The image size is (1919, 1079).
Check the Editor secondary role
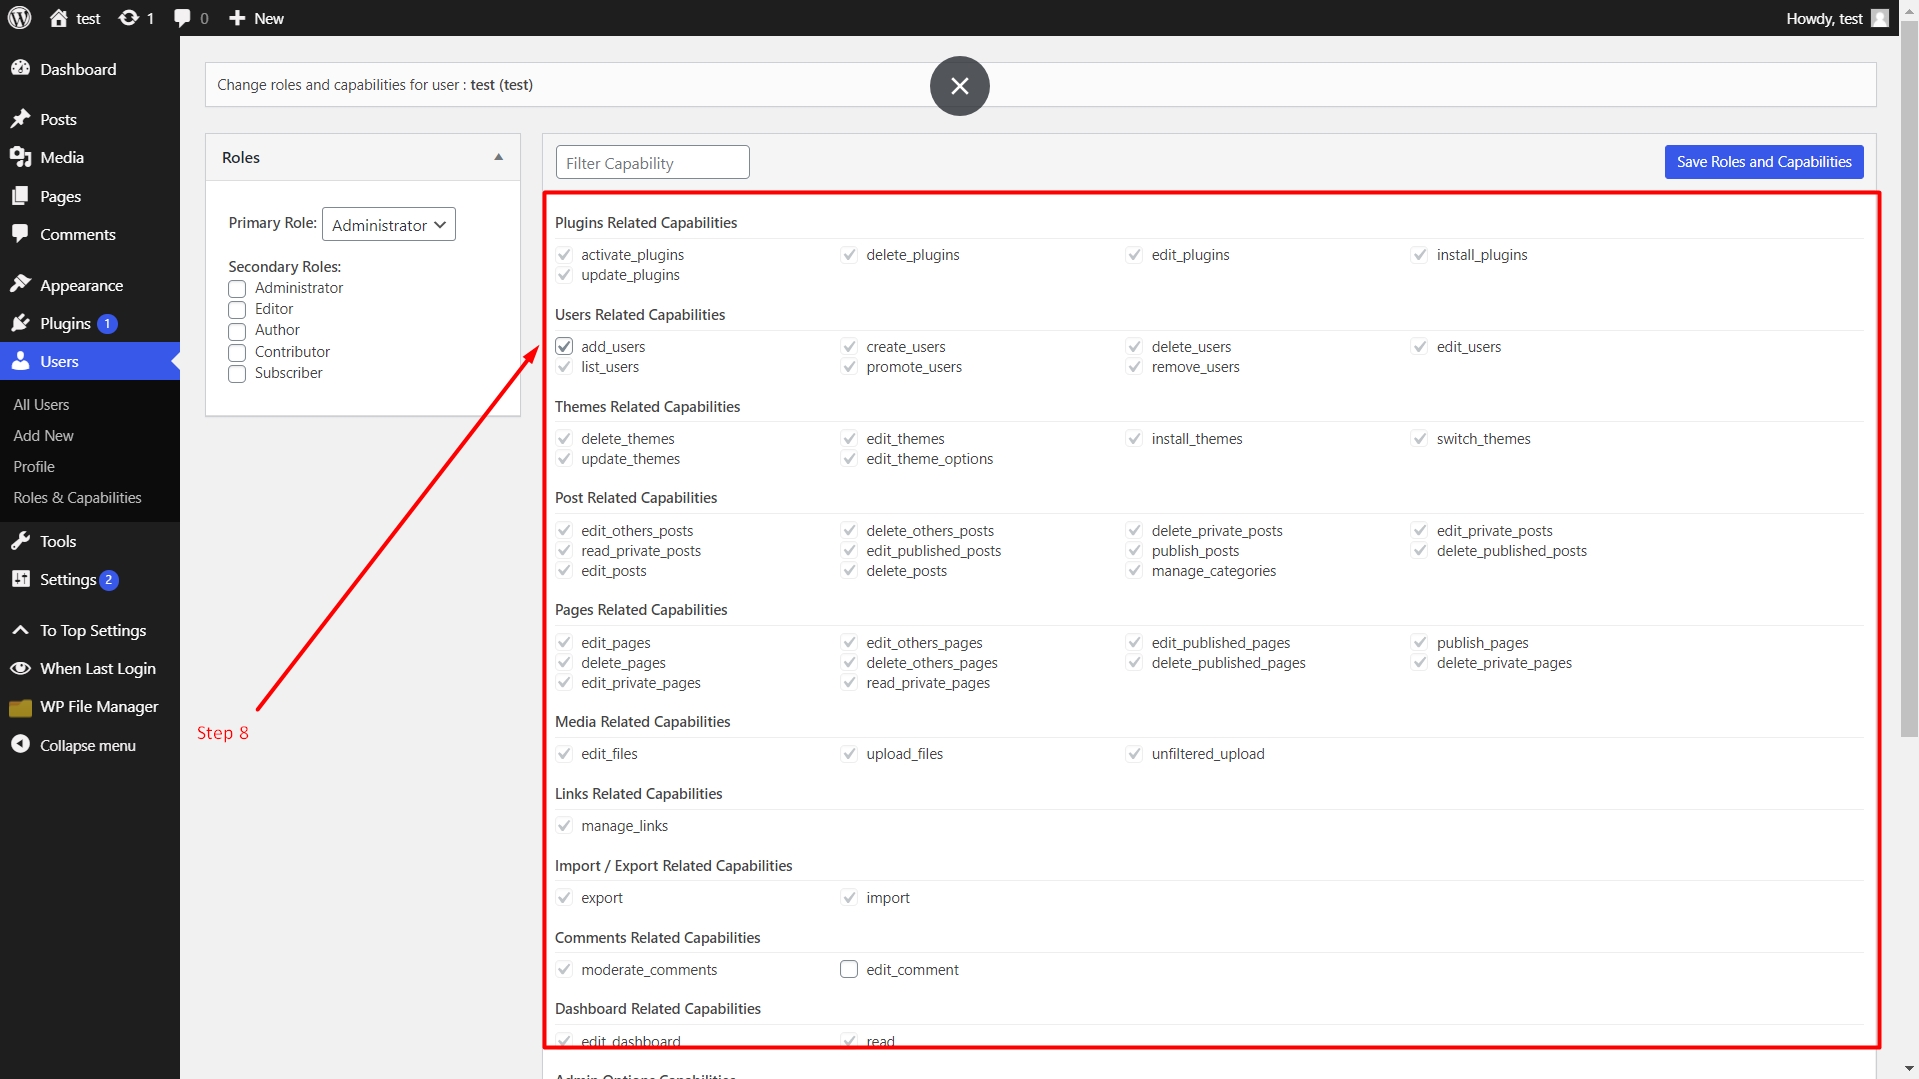237,310
